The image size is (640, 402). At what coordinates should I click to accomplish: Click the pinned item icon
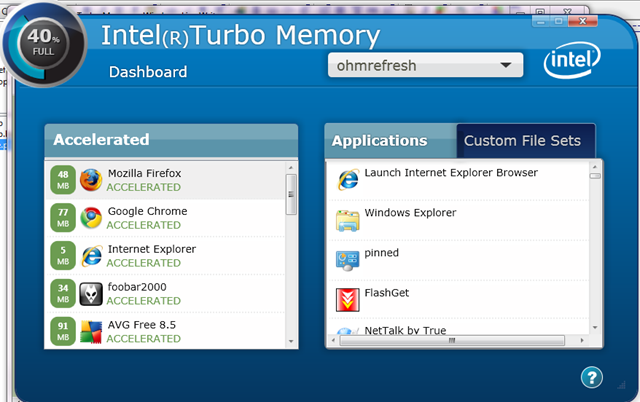[x=347, y=260]
